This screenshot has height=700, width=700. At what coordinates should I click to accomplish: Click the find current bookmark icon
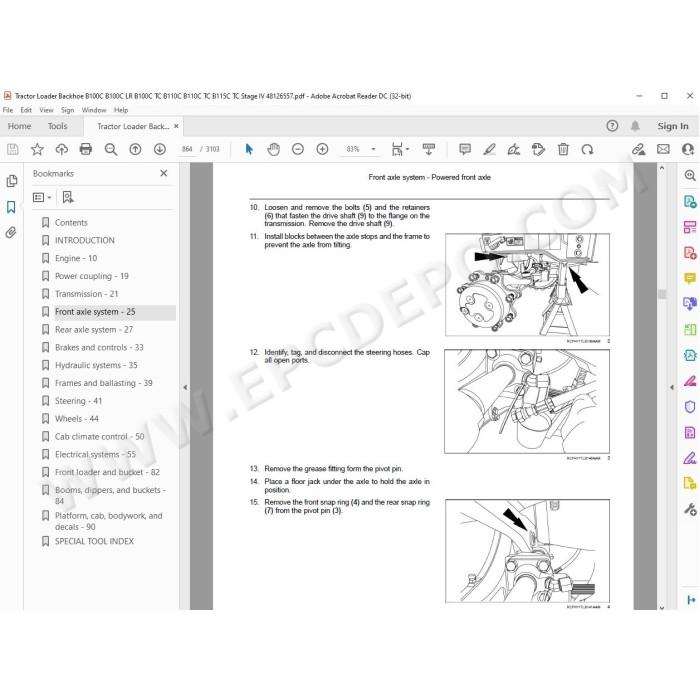pos(68,197)
